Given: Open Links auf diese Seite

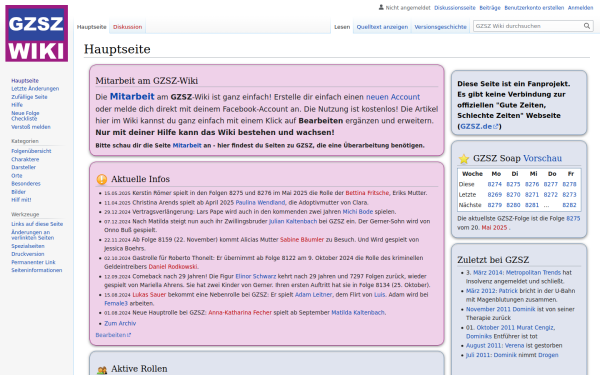Looking at the screenshot, I should (37, 224).
